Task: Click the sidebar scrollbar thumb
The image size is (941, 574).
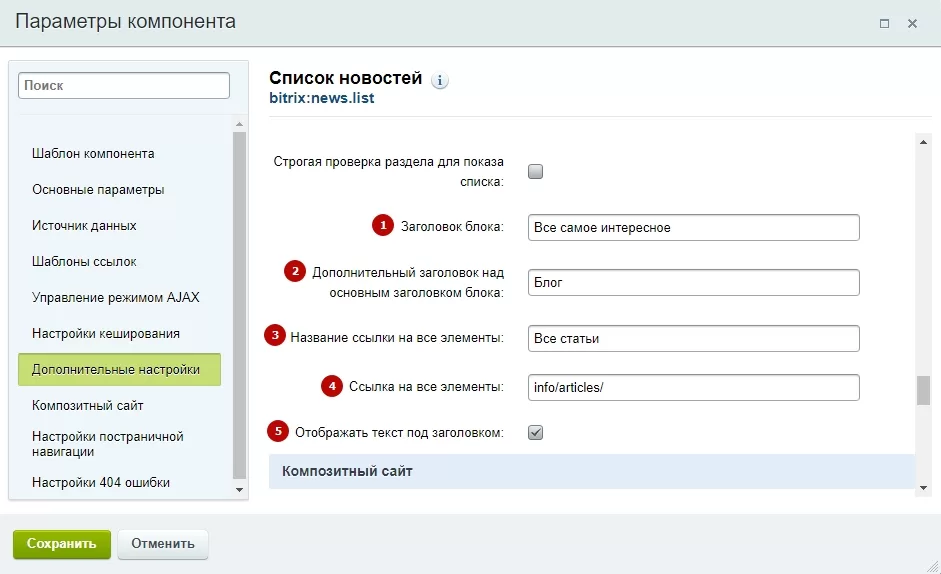Action: [239, 306]
